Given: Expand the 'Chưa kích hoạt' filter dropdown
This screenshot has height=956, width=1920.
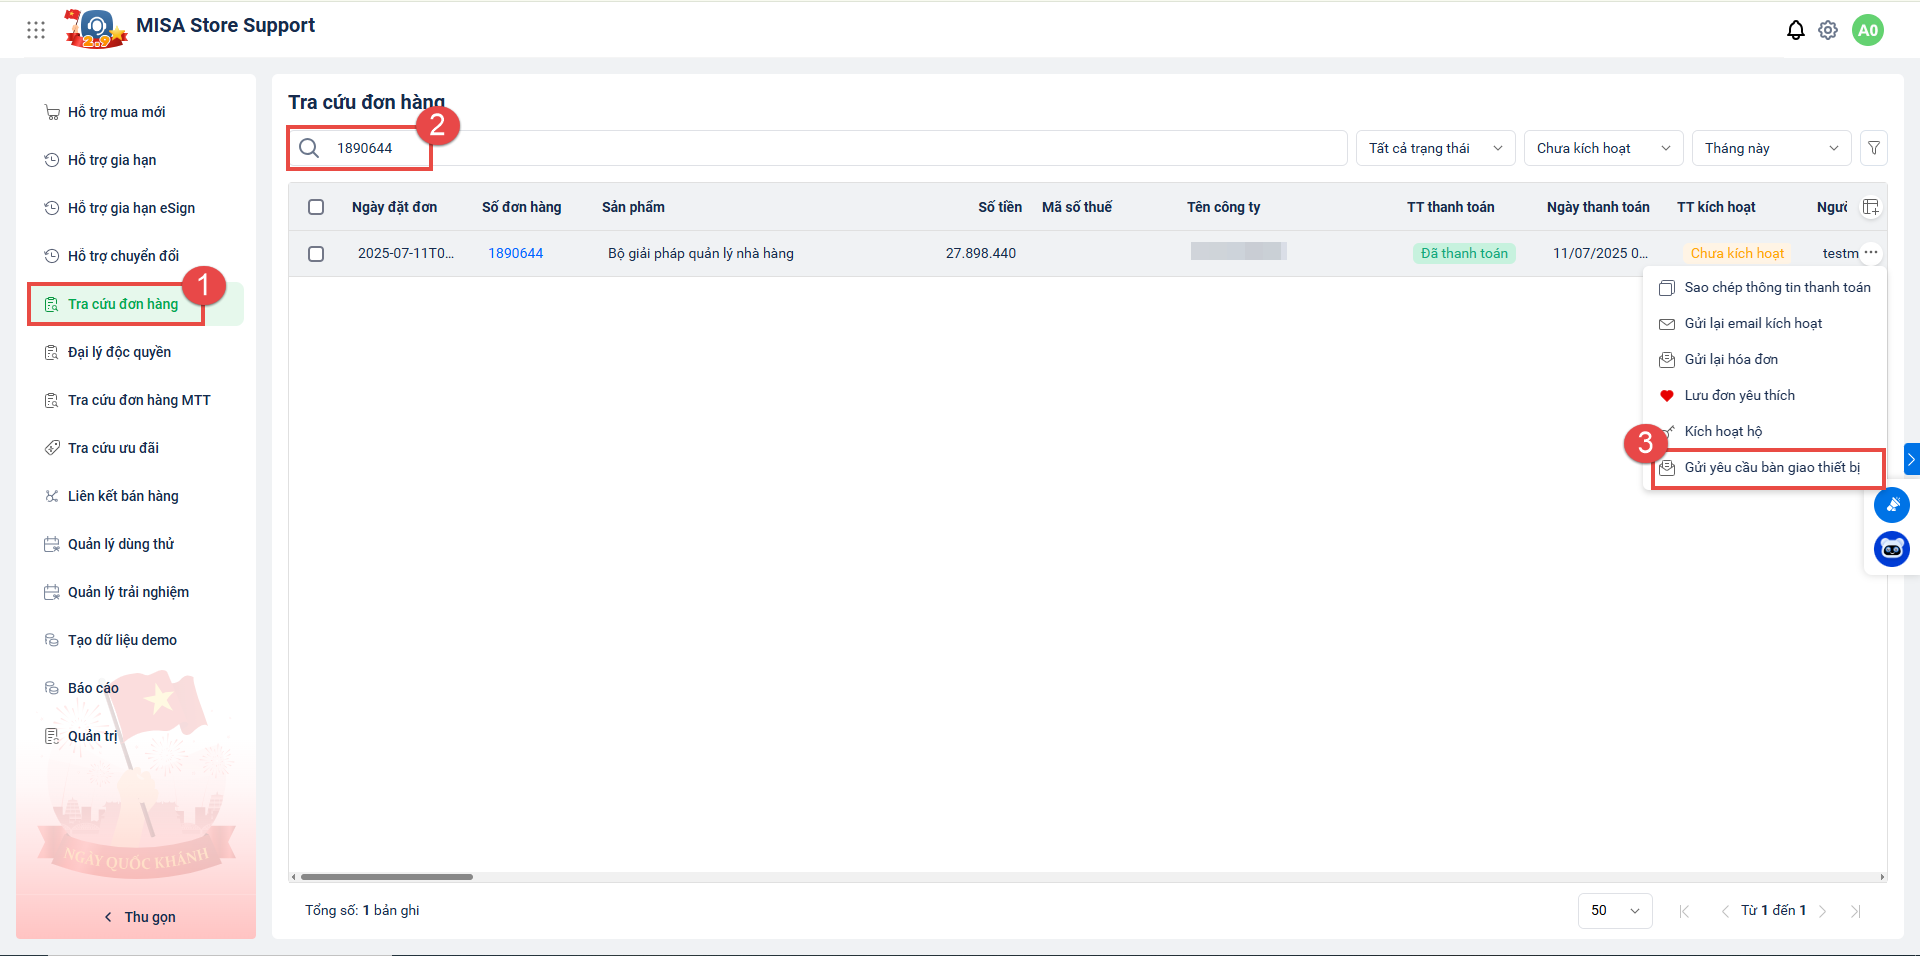Looking at the screenshot, I should (x=1603, y=148).
